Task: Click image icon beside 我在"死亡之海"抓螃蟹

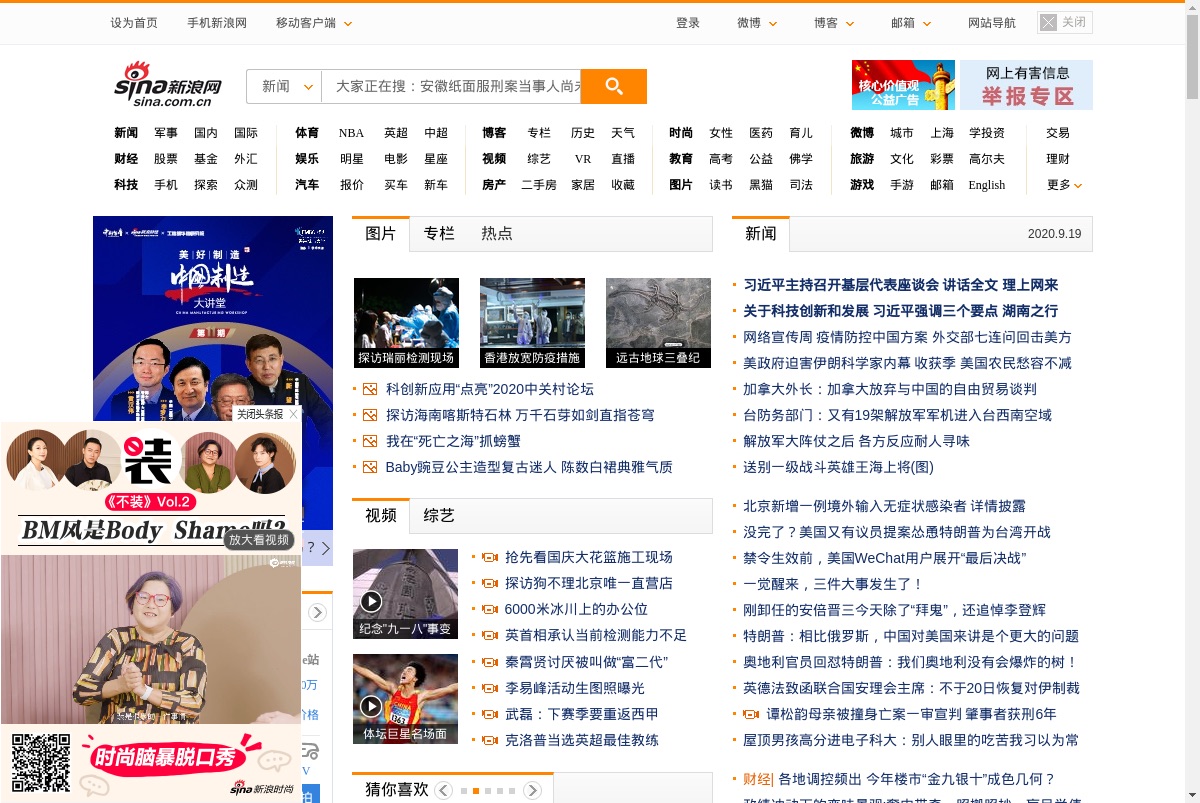Action: coord(370,441)
